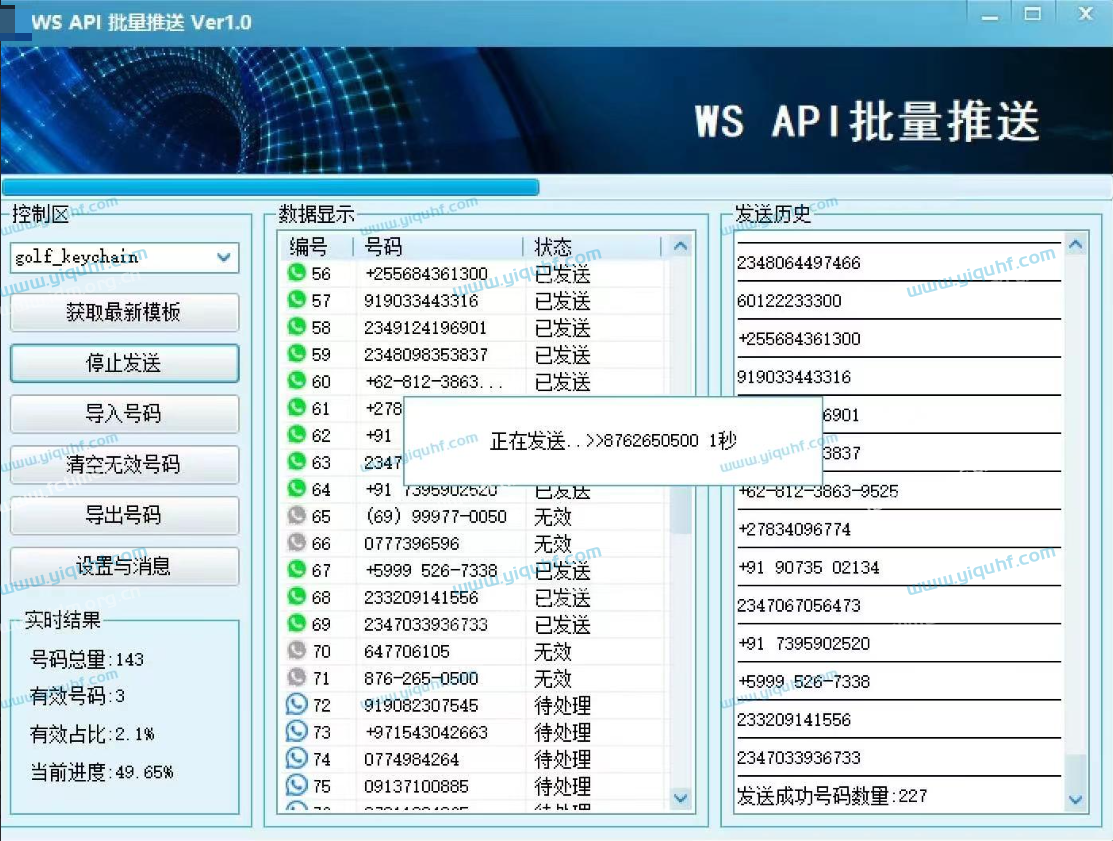1113x841 pixels.
Task: Click the green icon in row 67
Action: tap(297, 569)
